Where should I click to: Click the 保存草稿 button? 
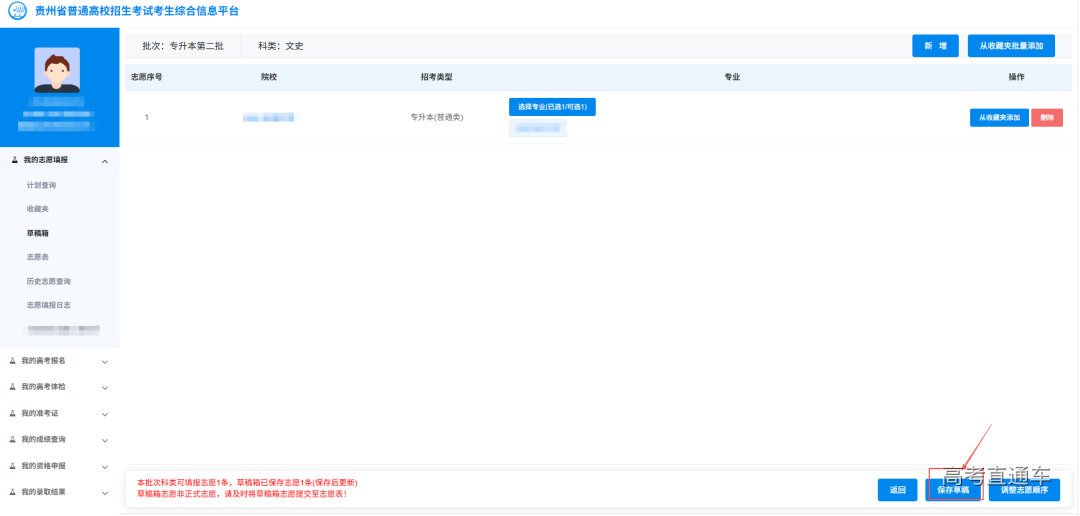pyautogui.click(x=952, y=490)
